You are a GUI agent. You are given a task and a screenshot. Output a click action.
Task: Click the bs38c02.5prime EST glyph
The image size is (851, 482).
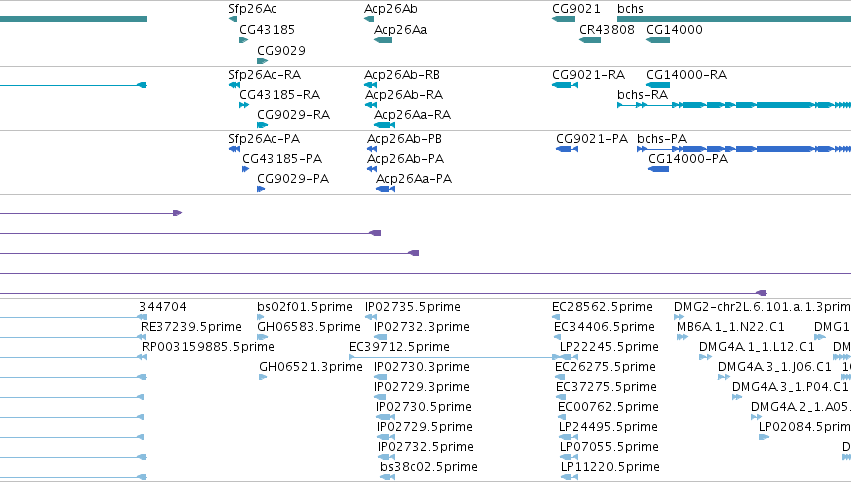point(387,477)
